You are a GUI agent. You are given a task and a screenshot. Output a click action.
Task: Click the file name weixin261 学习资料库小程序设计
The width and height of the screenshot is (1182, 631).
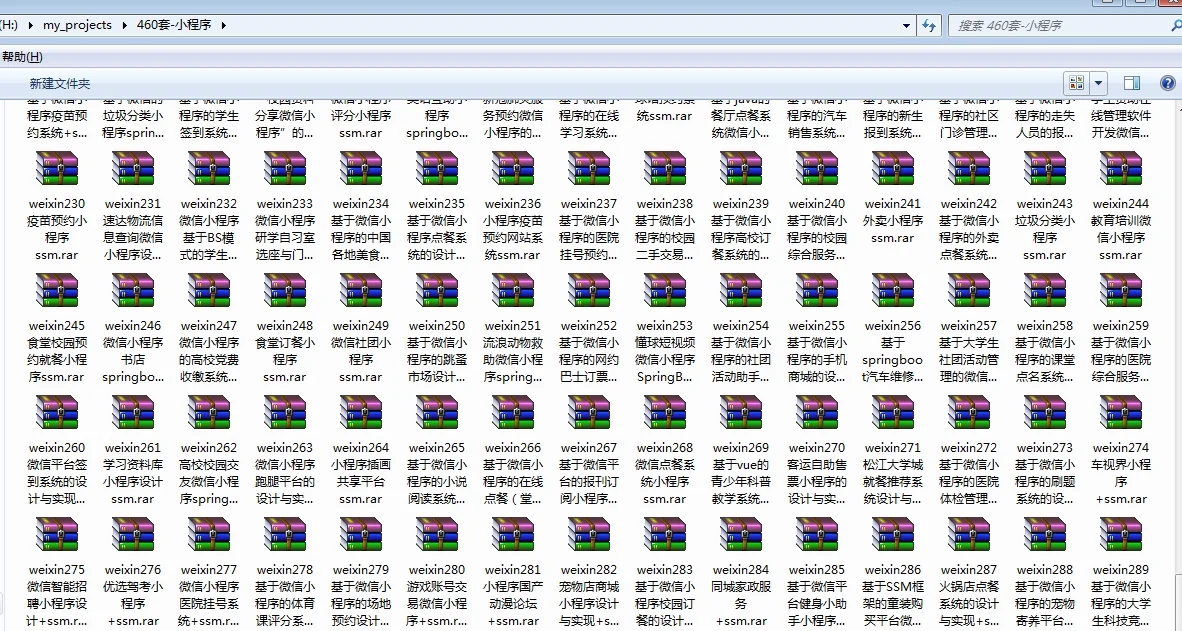click(x=133, y=473)
